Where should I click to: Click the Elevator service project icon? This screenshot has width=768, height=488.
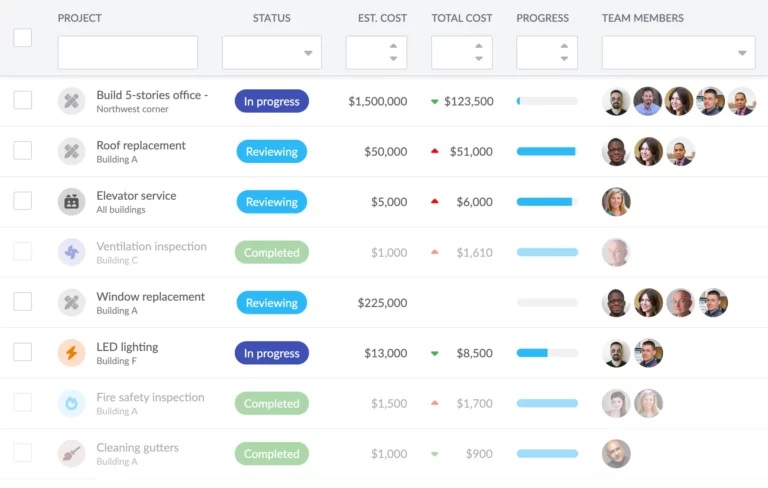71,202
